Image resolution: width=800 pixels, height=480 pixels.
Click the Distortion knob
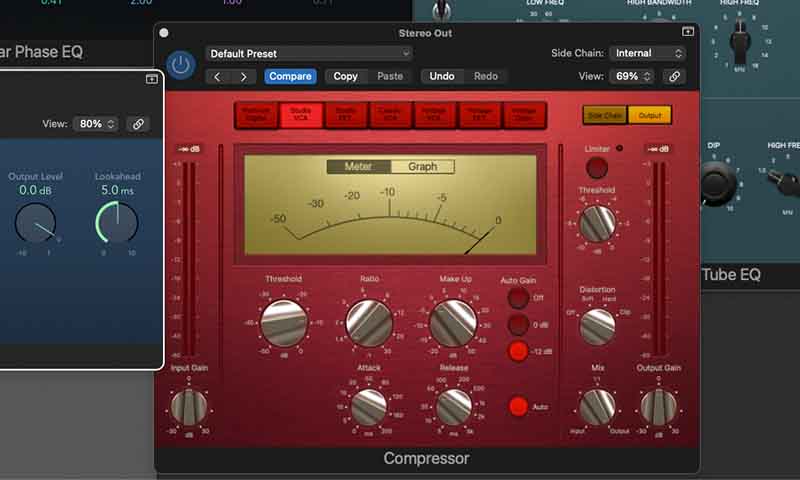click(597, 327)
